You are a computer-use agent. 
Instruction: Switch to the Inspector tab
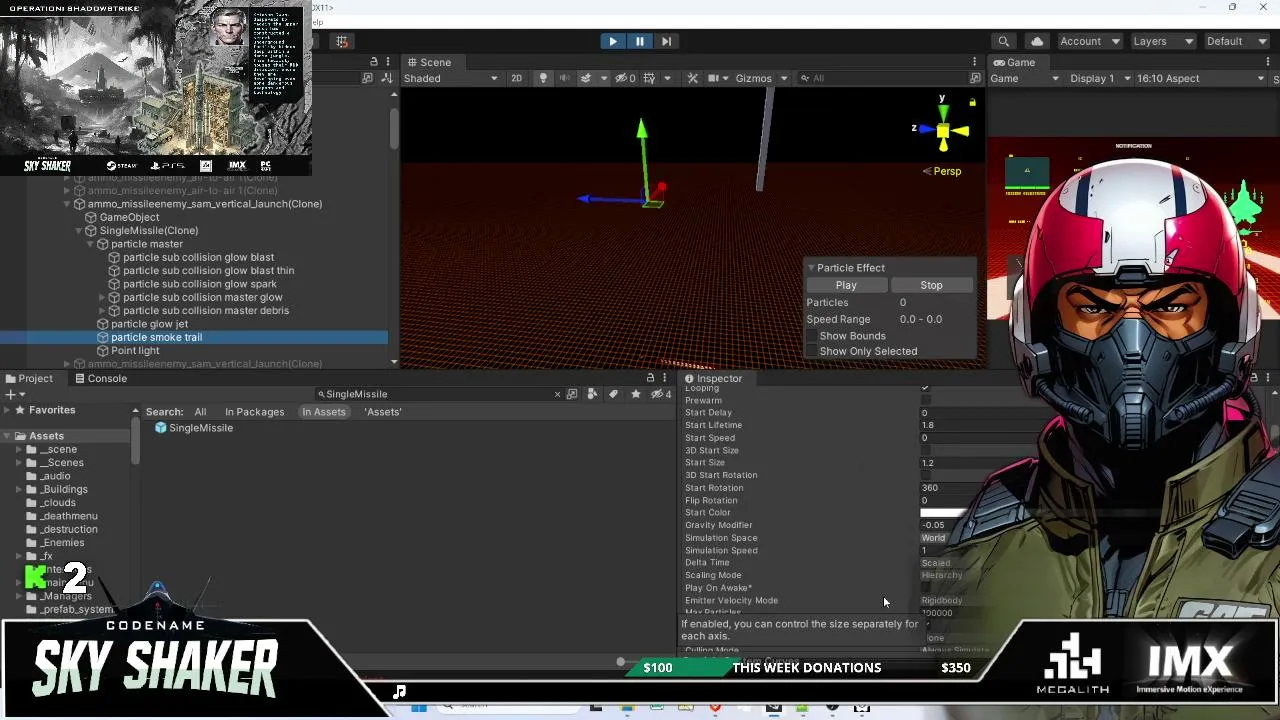click(x=714, y=379)
